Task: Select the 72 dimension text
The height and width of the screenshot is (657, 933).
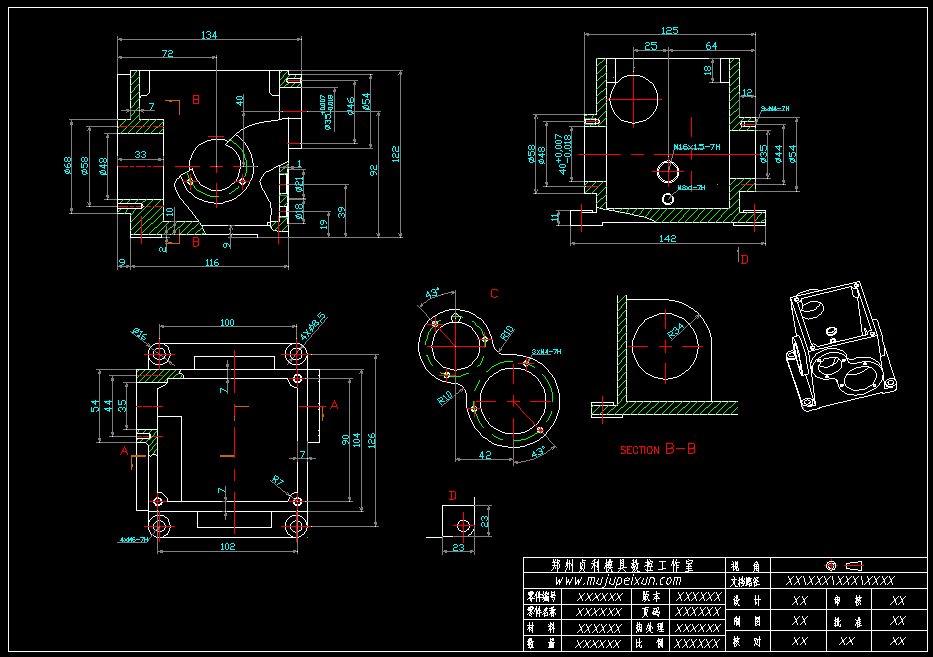Action: pyautogui.click(x=168, y=54)
